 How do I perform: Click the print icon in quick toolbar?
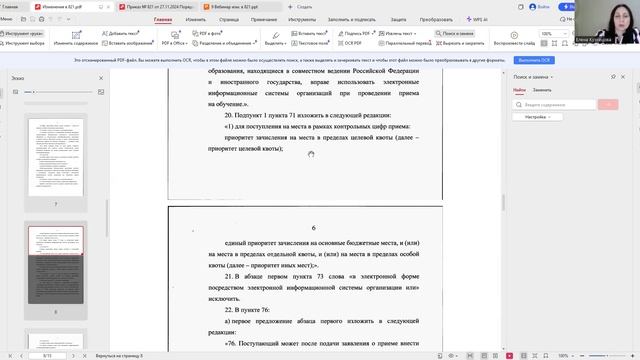coord(41,19)
